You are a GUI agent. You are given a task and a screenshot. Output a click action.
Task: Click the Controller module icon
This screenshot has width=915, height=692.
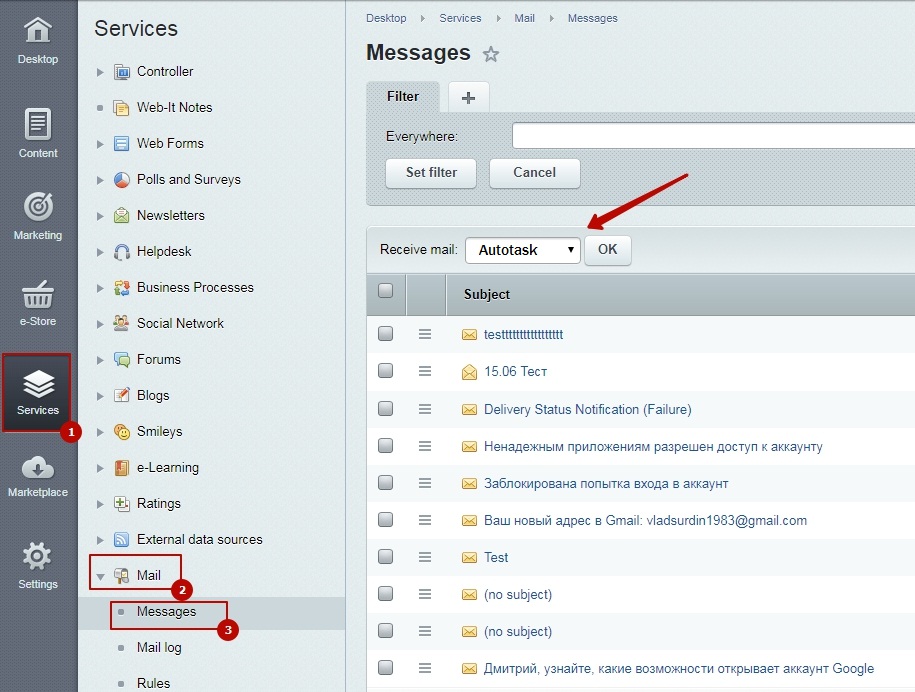[x=121, y=72]
